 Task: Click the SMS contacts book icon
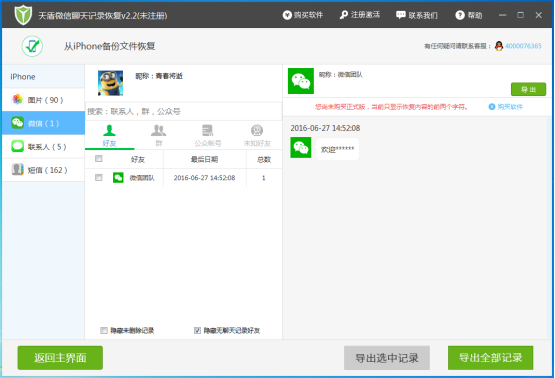(17, 170)
